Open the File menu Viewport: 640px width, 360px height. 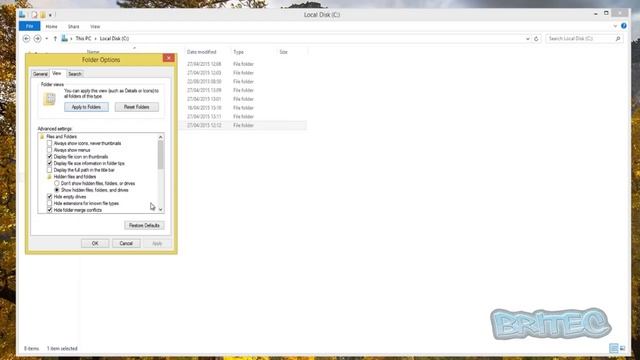coord(29,26)
